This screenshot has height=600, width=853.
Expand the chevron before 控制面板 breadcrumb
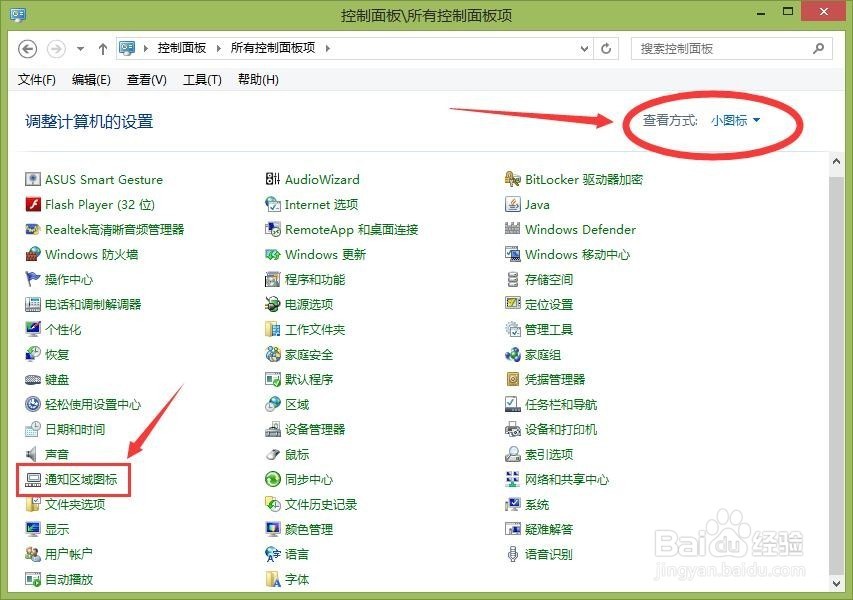tap(145, 48)
